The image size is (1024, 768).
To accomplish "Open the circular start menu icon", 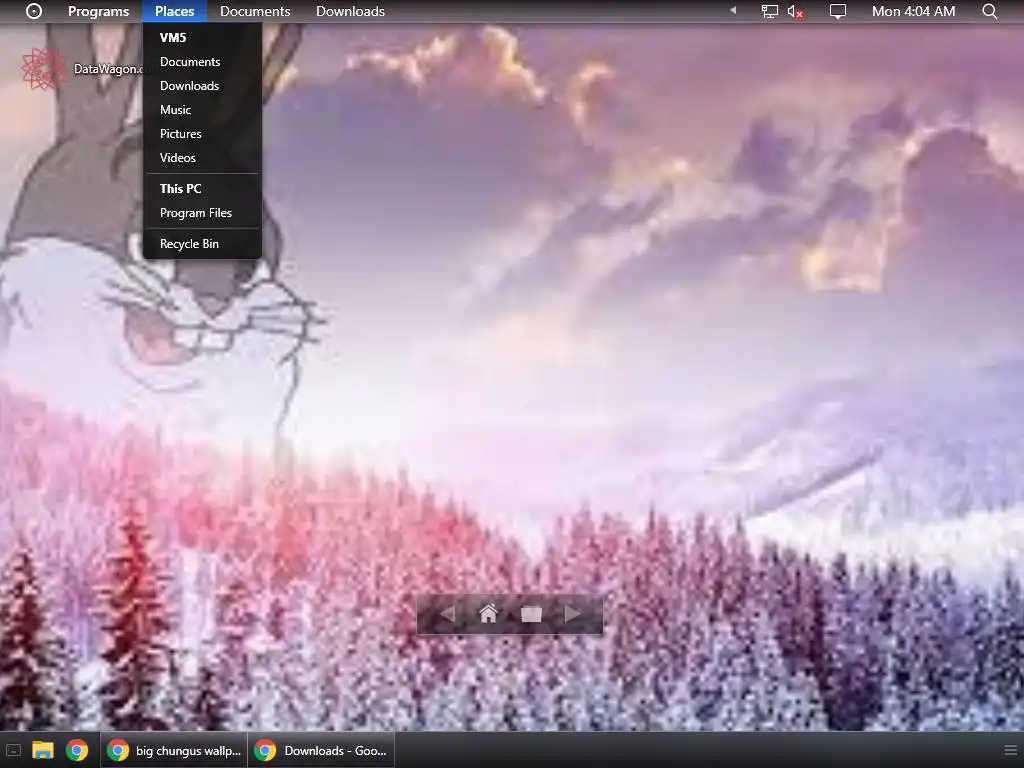I will tap(34, 11).
